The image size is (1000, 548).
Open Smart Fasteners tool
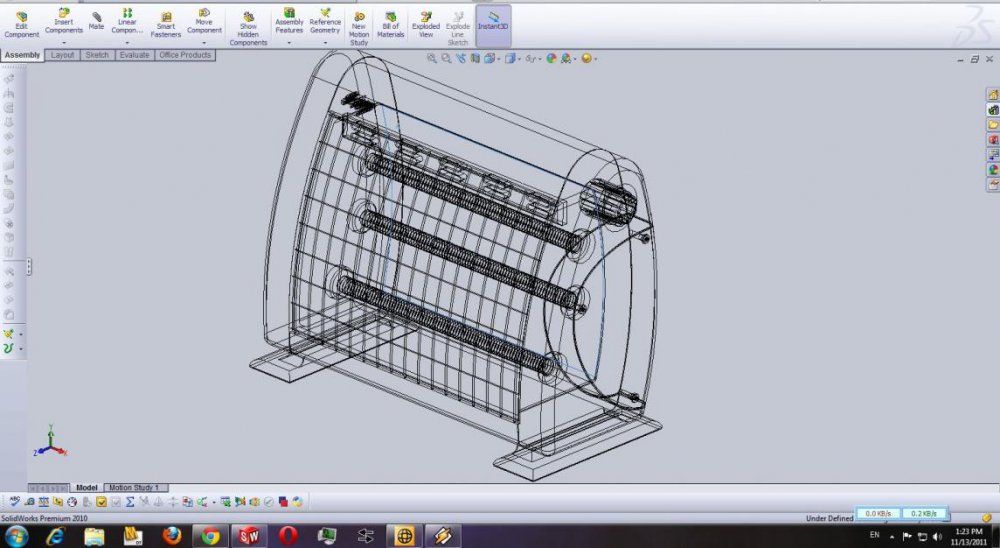(166, 26)
